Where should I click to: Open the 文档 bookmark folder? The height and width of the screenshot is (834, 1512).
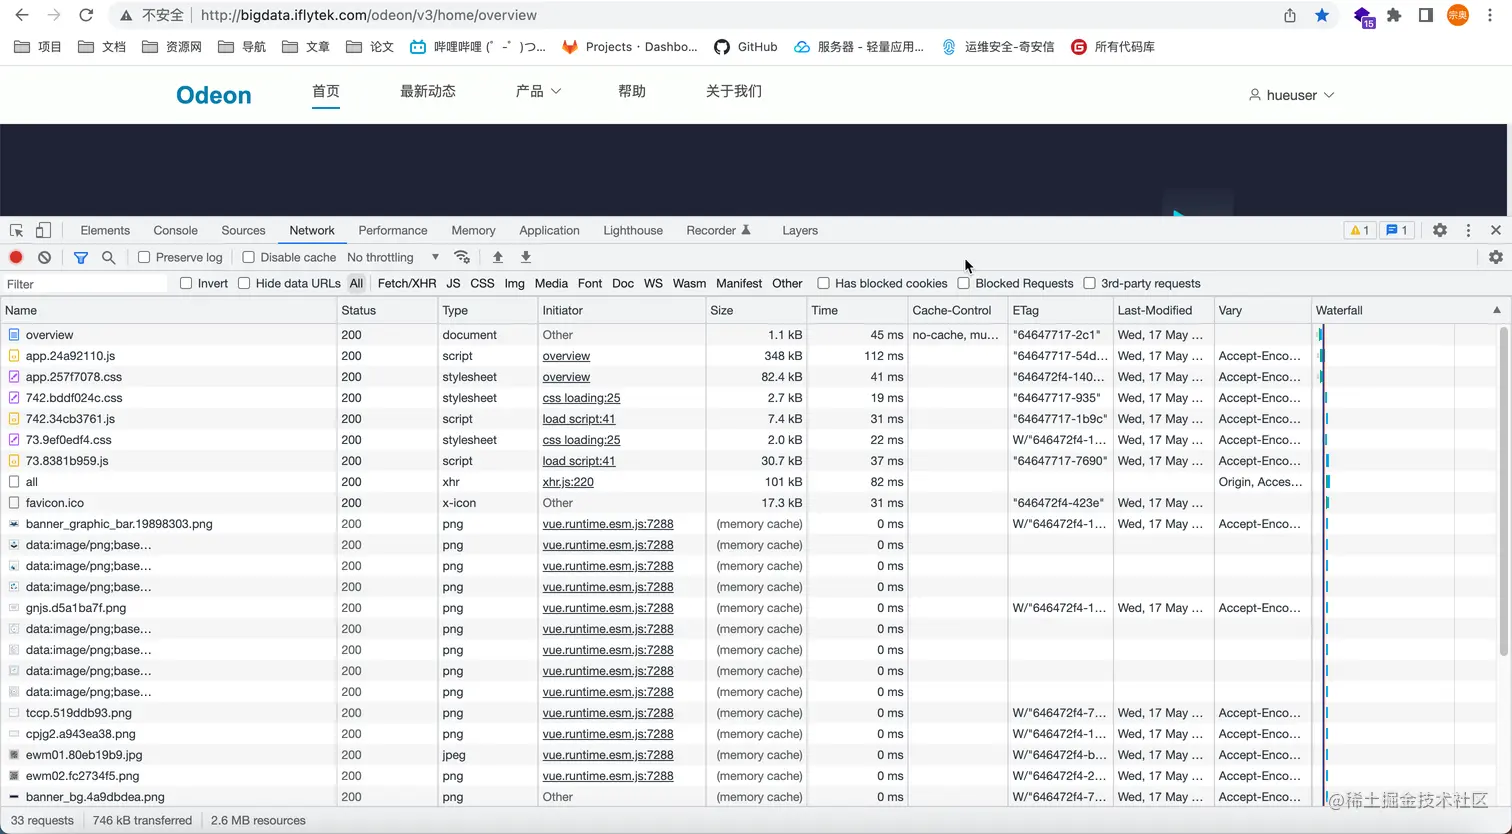click(x=102, y=46)
